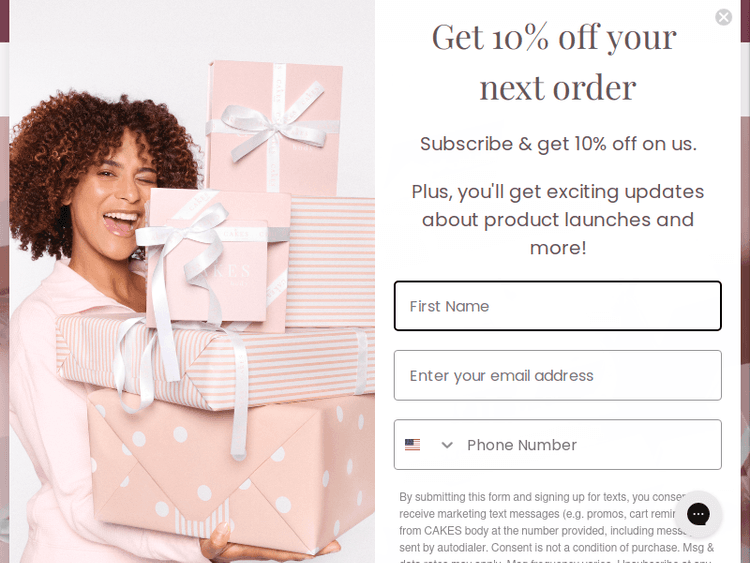Click the "Subscribe & get 10% off on us" text
Viewport: 750px width, 563px height.
point(558,144)
